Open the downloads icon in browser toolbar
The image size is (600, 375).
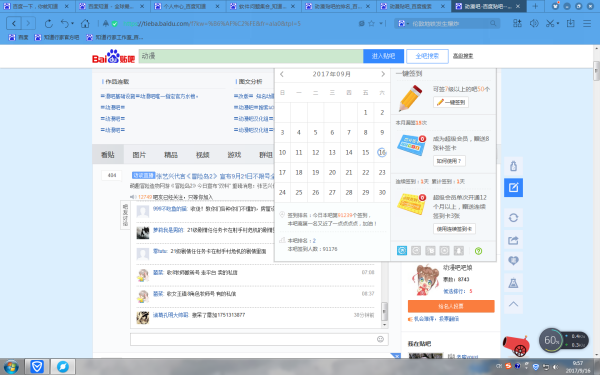pos(571,23)
